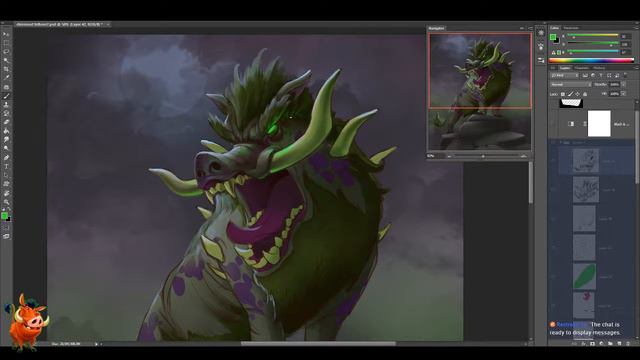Screen dimensions: 640x360
Task: Select the Eraser tool
Action: [6, 122]
